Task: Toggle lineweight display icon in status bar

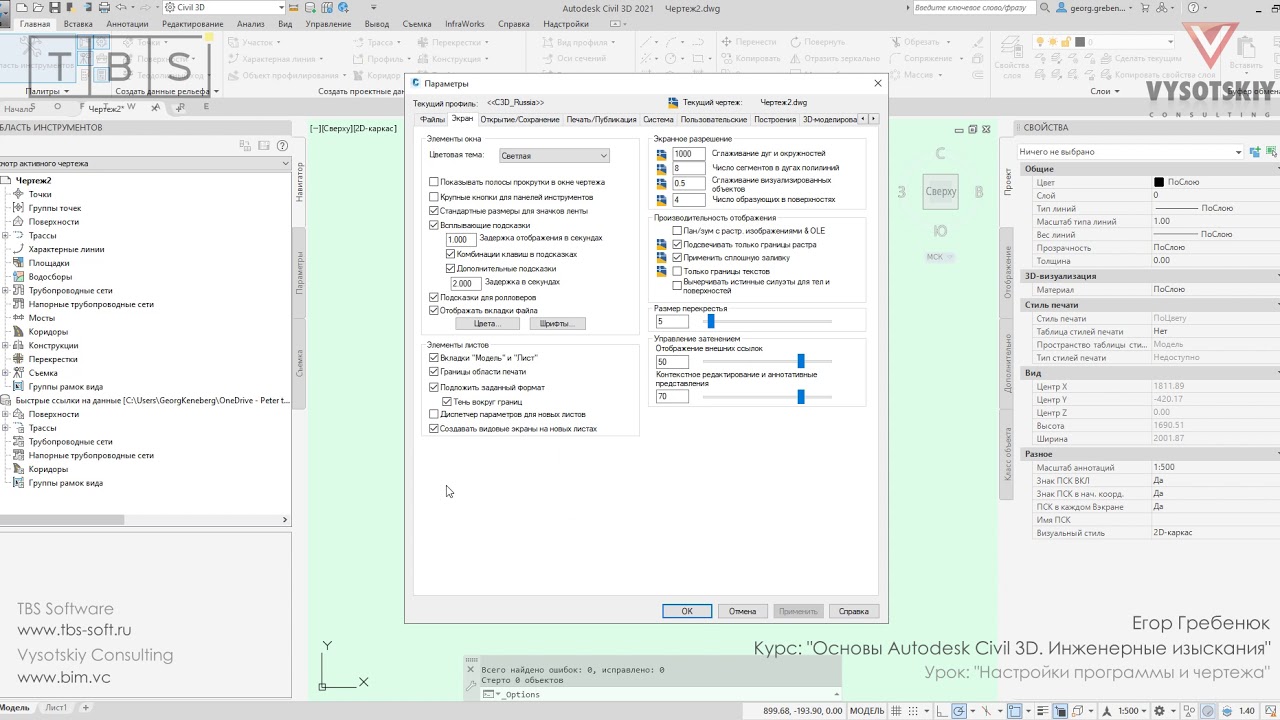Action: pos(1043,711)
